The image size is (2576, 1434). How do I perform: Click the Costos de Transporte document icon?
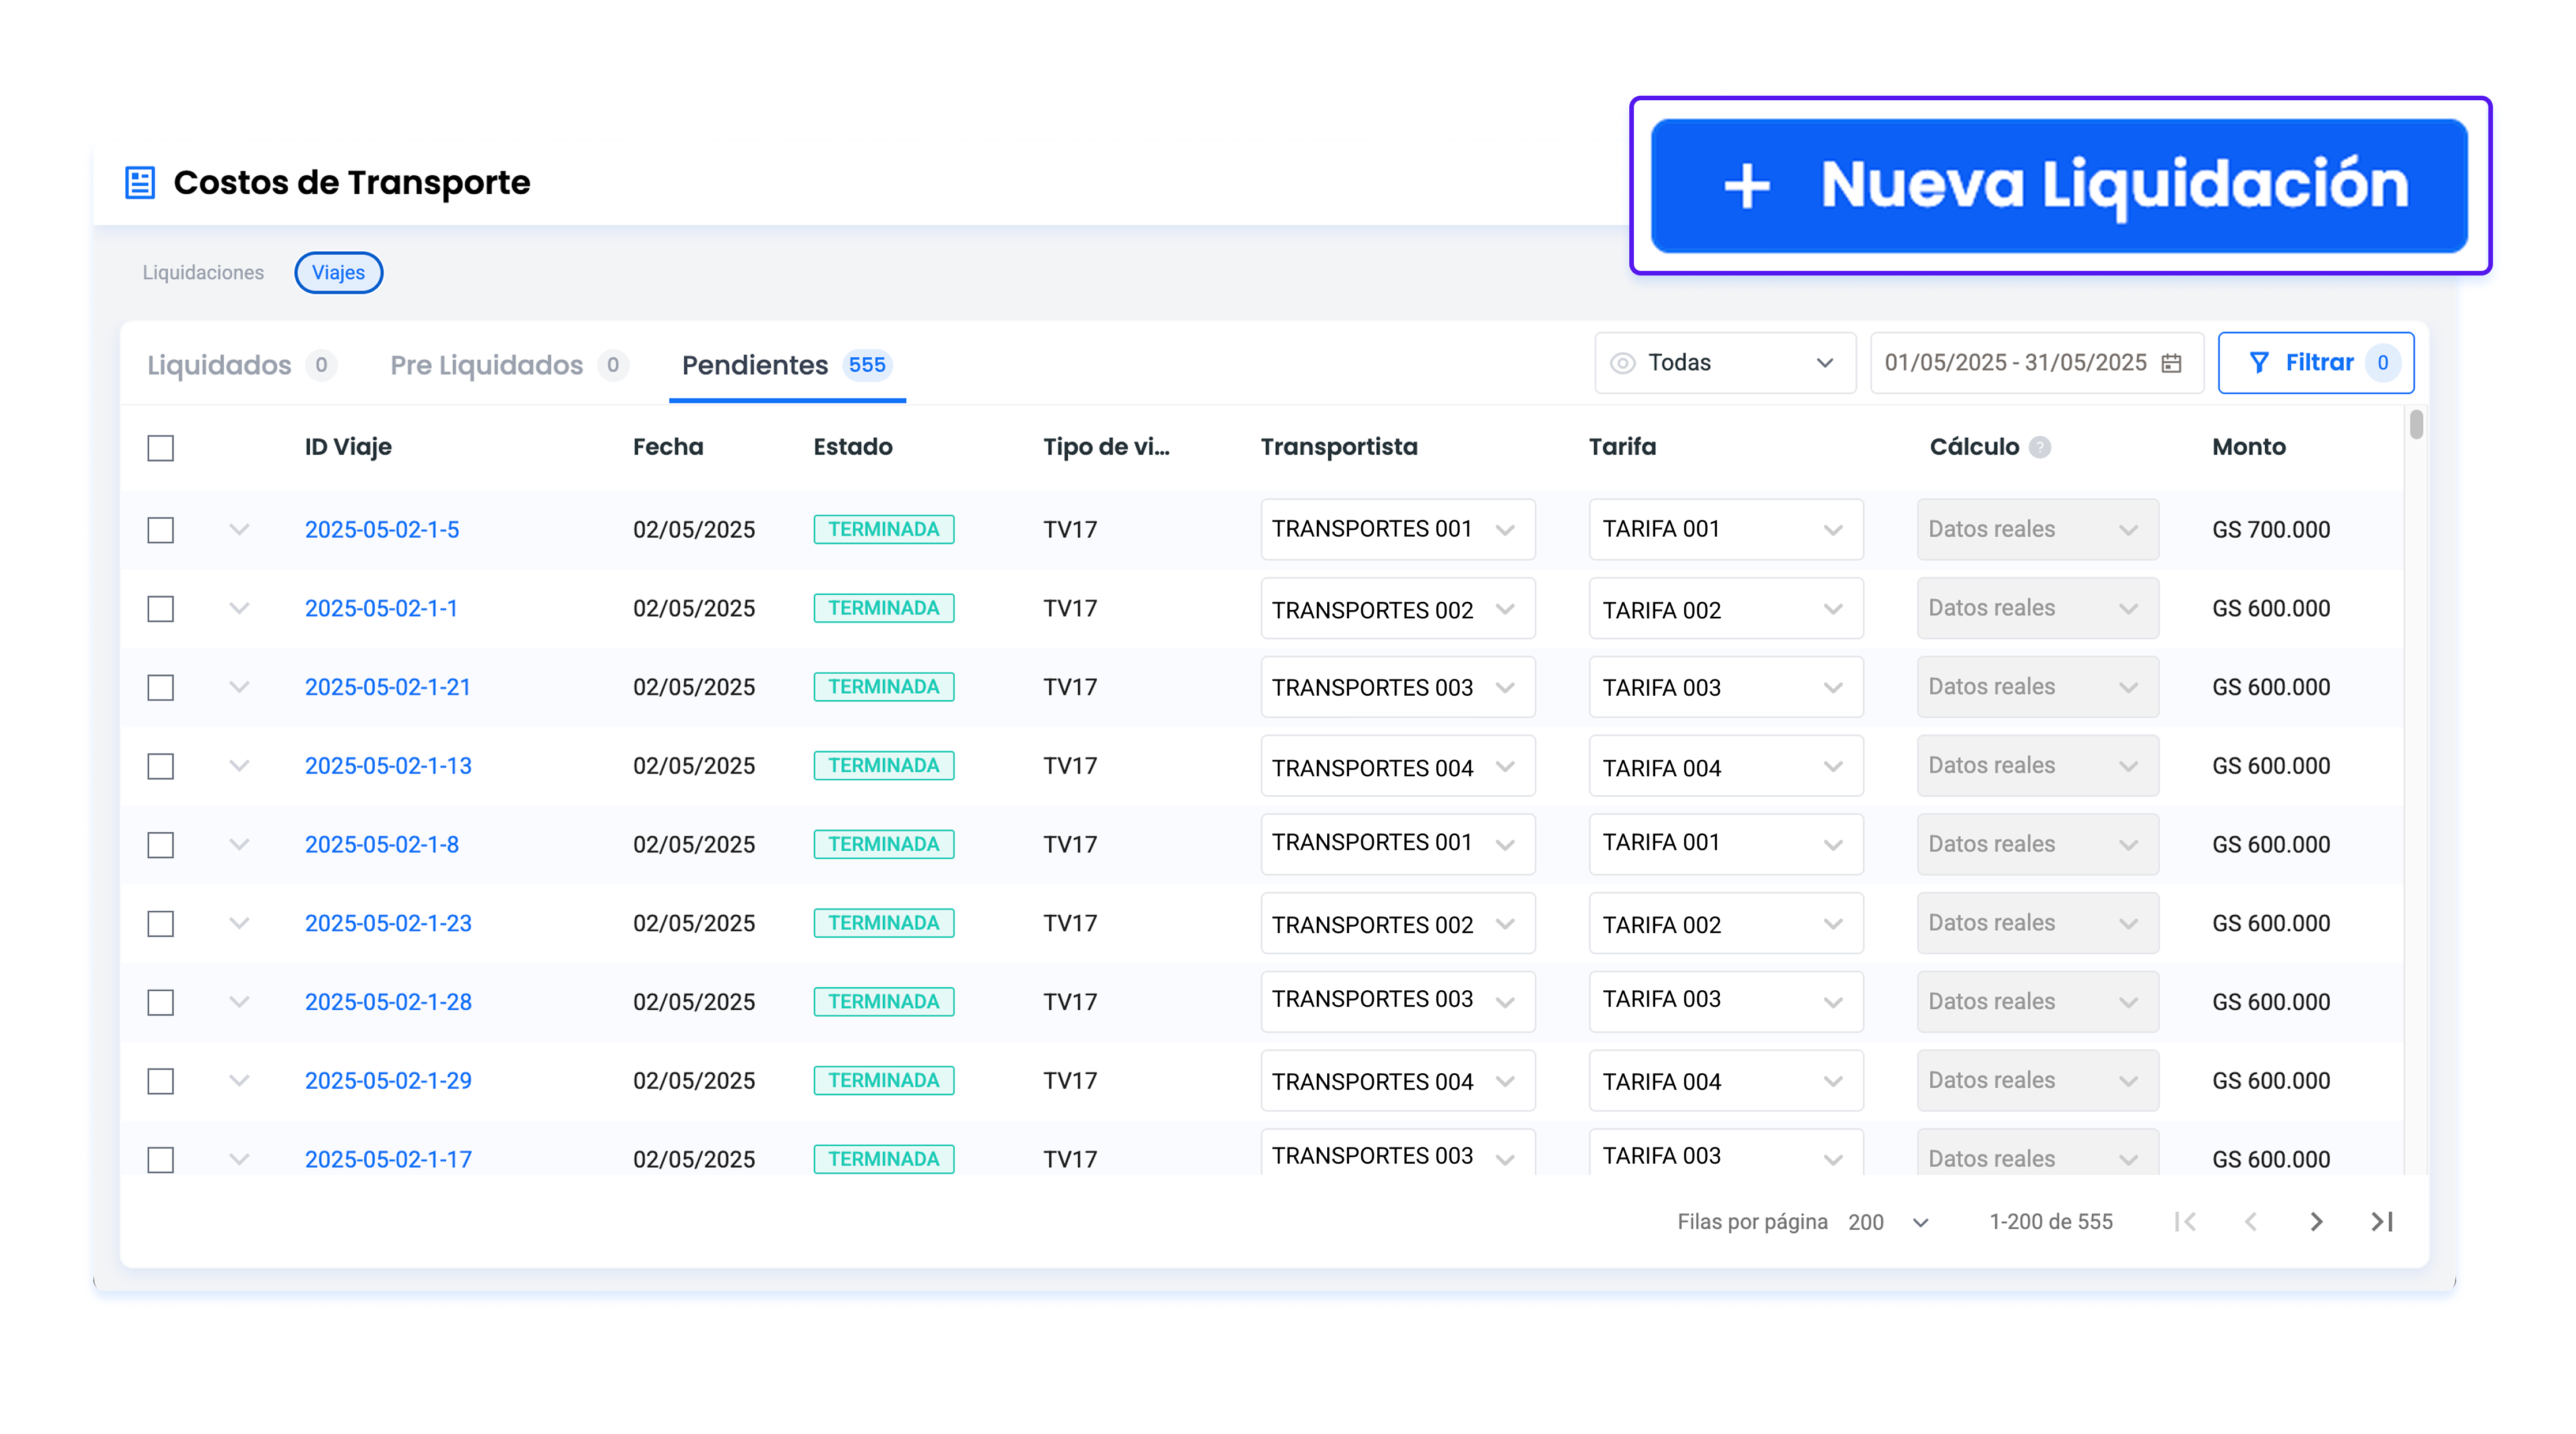(x=140, y=183)
